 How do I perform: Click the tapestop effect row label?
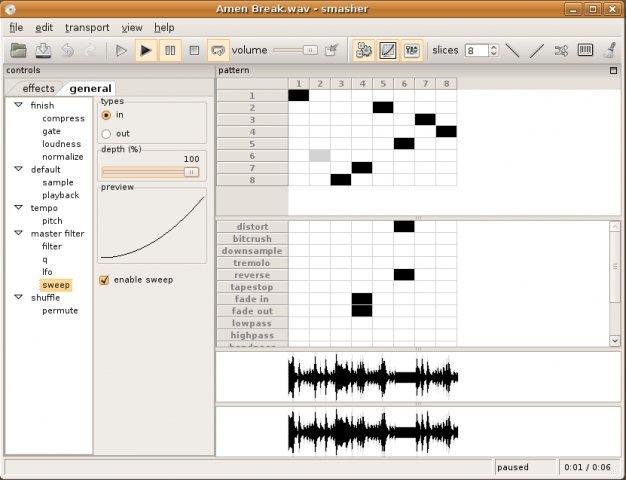[x=252, y=287]
